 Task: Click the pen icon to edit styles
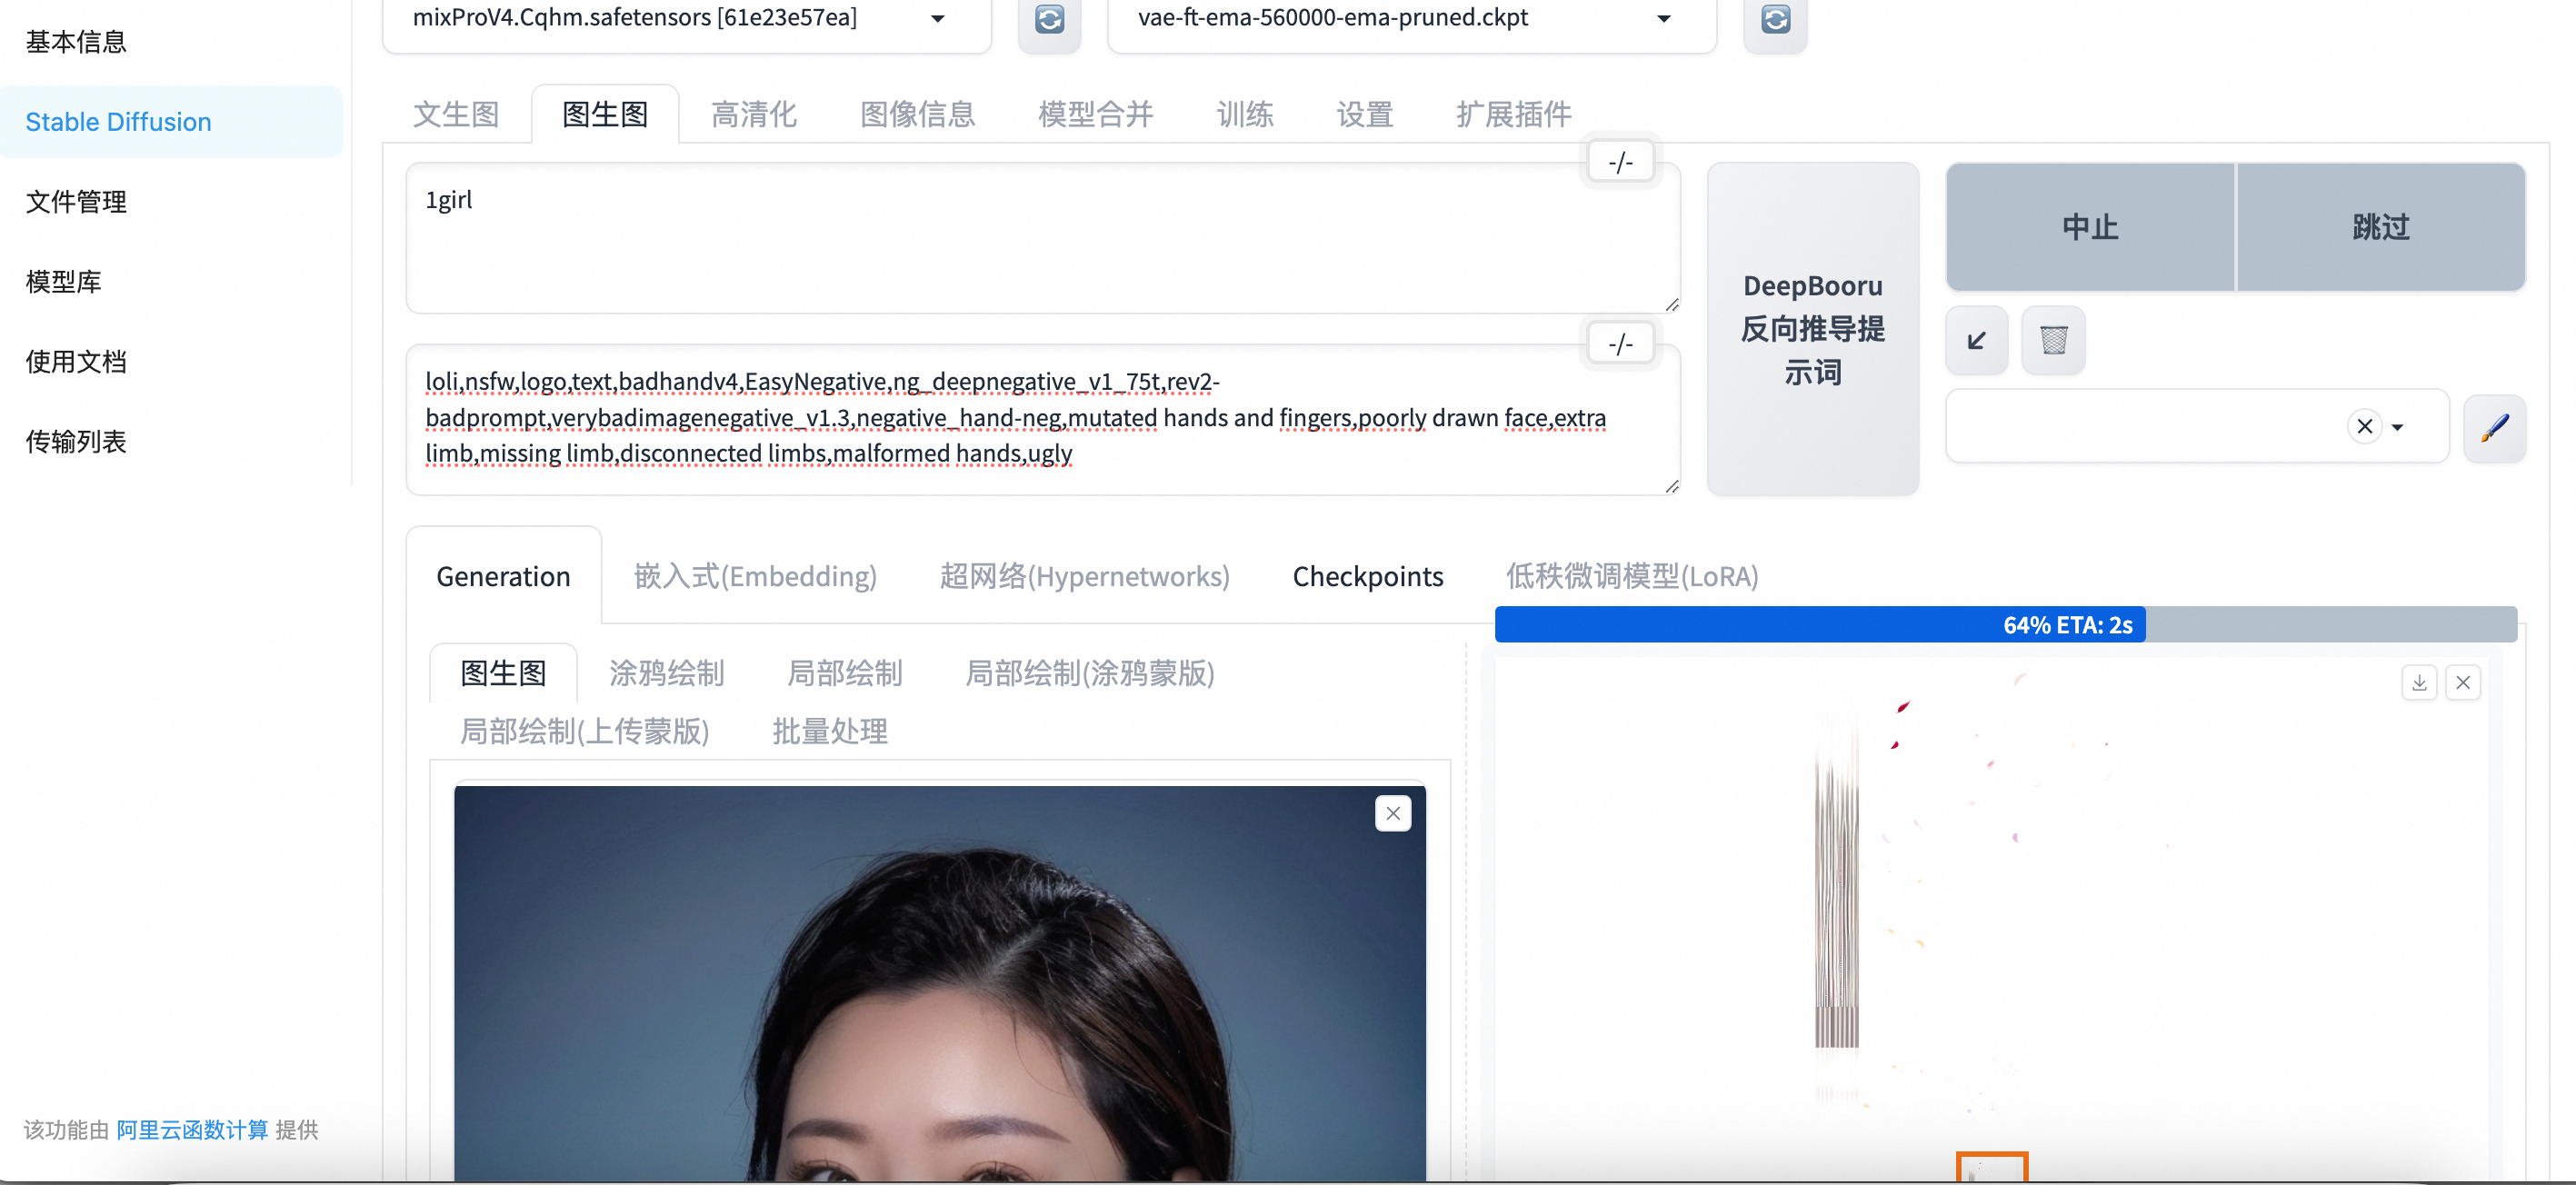coord(2494,428)
